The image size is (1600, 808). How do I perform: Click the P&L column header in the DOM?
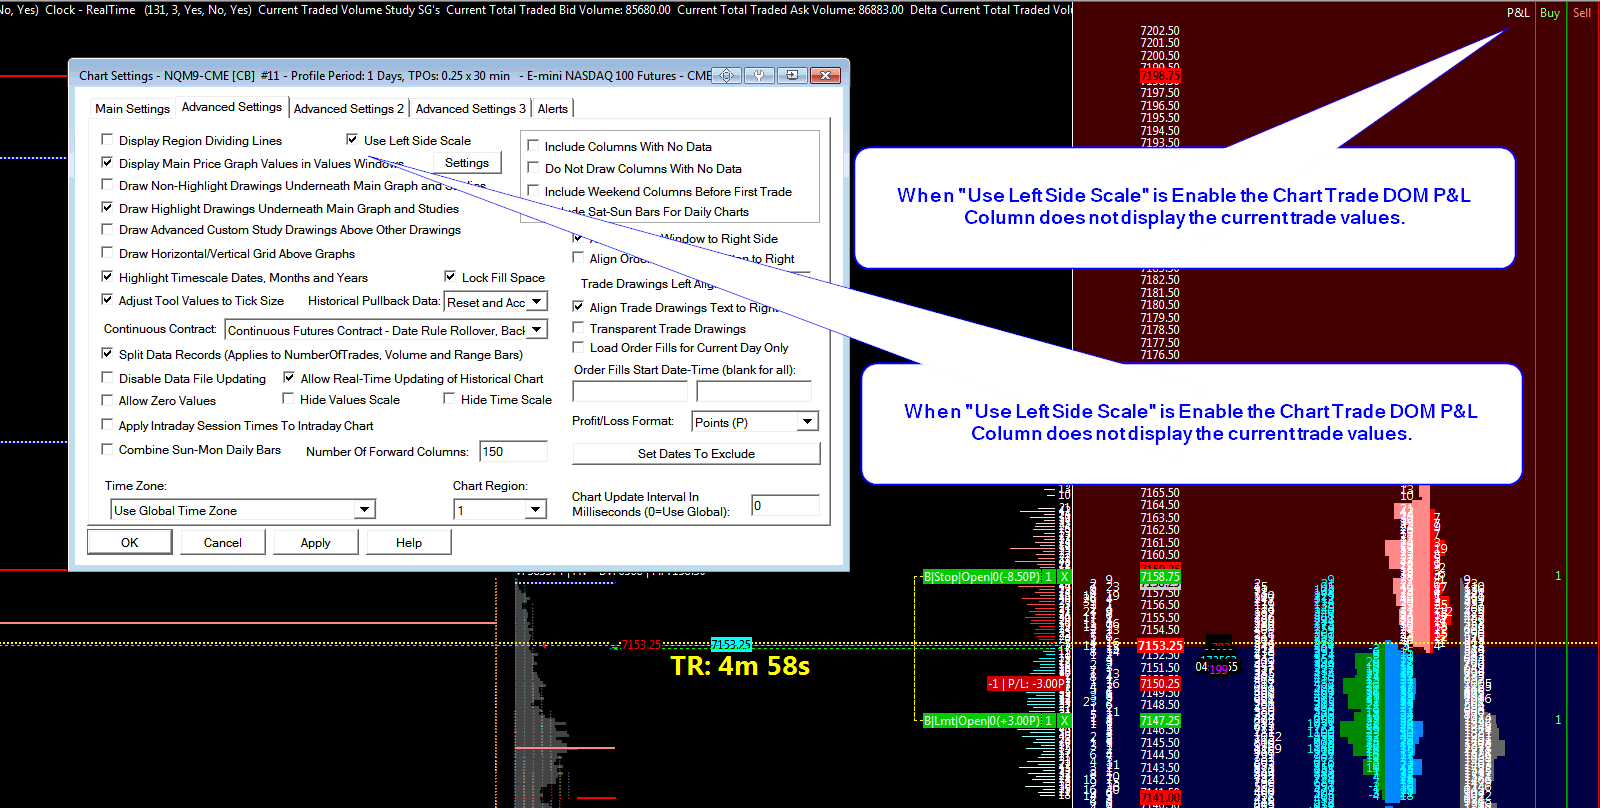(x=1518, y=13)
